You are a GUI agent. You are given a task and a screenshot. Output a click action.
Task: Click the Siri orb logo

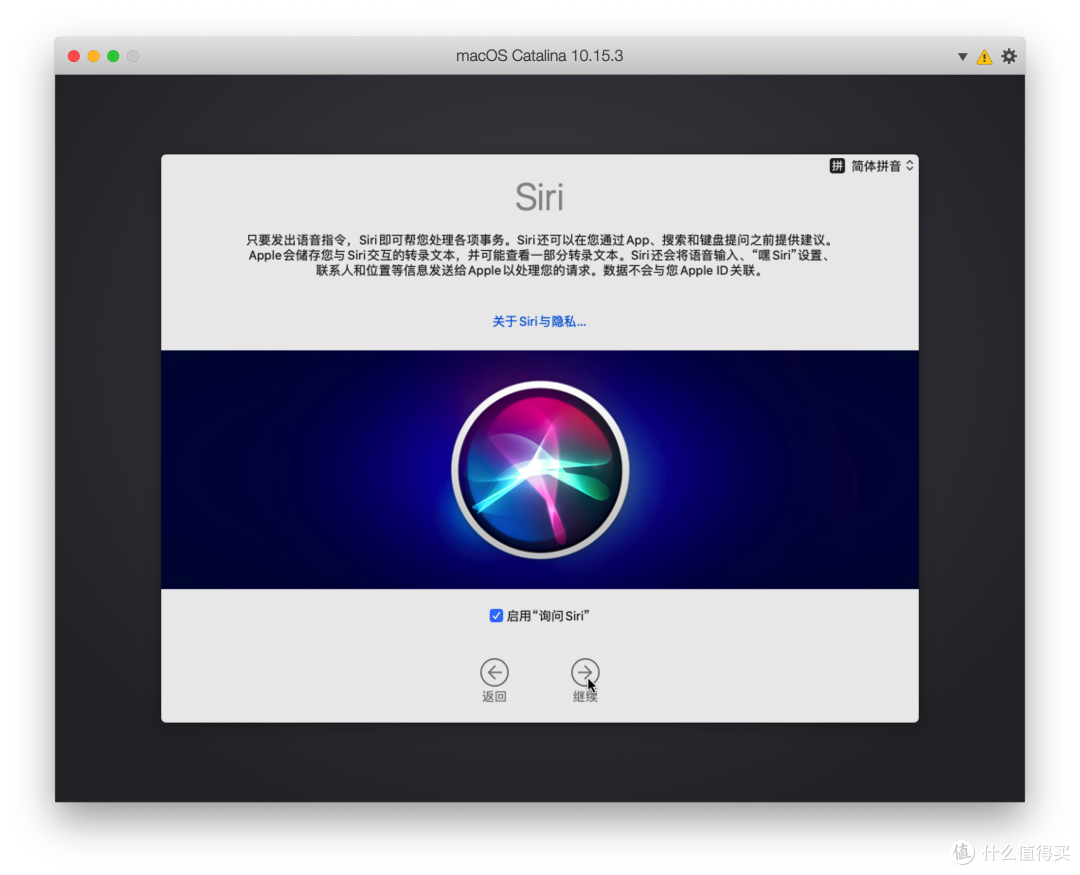click(x=540, y=470)
